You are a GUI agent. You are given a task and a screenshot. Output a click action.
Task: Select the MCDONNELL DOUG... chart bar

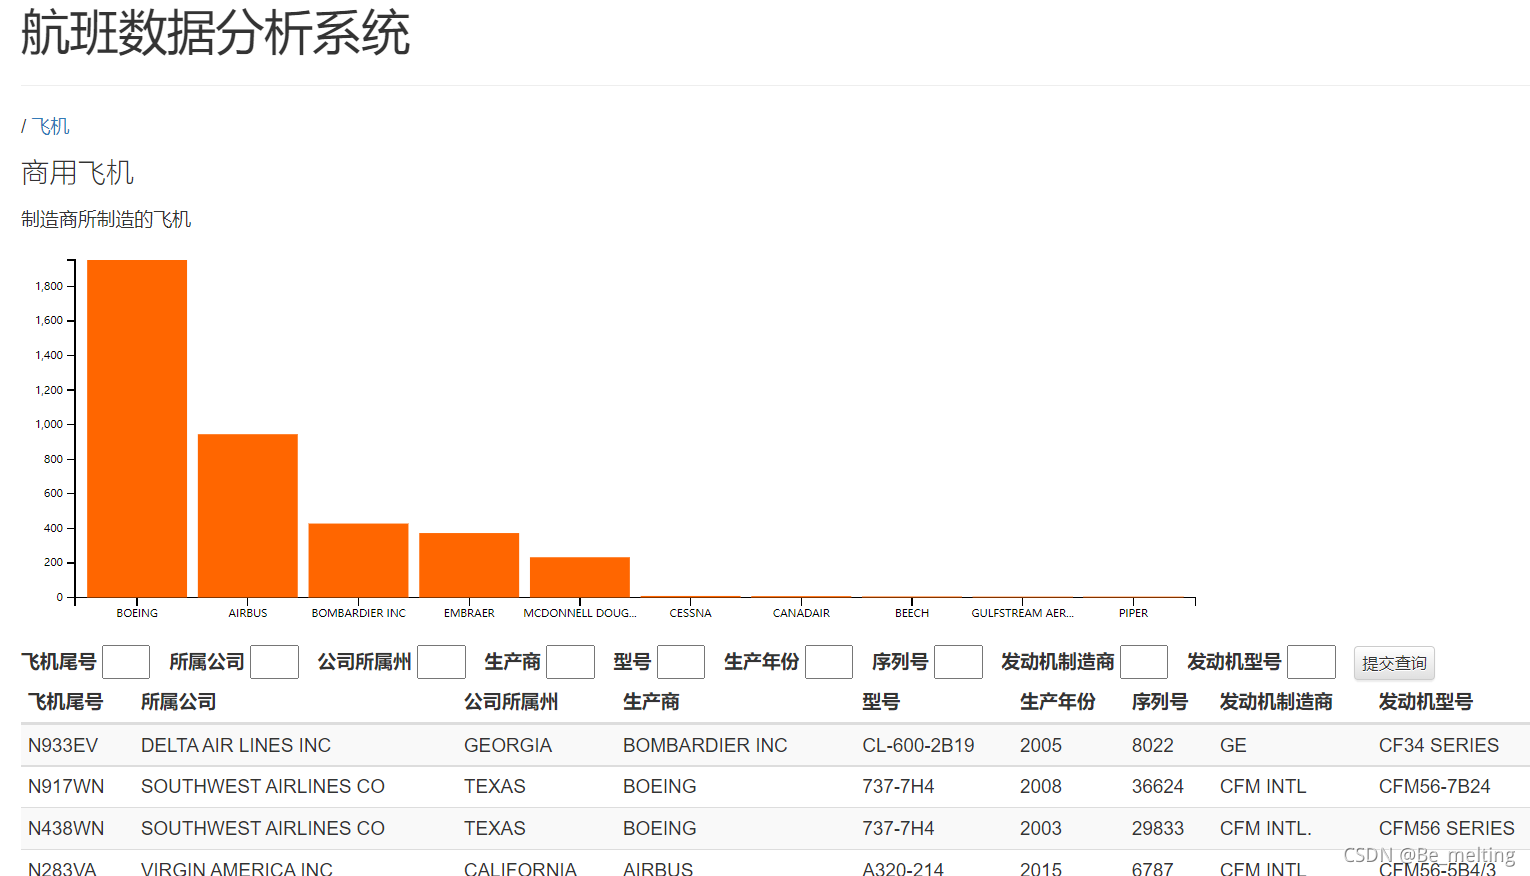580,577
